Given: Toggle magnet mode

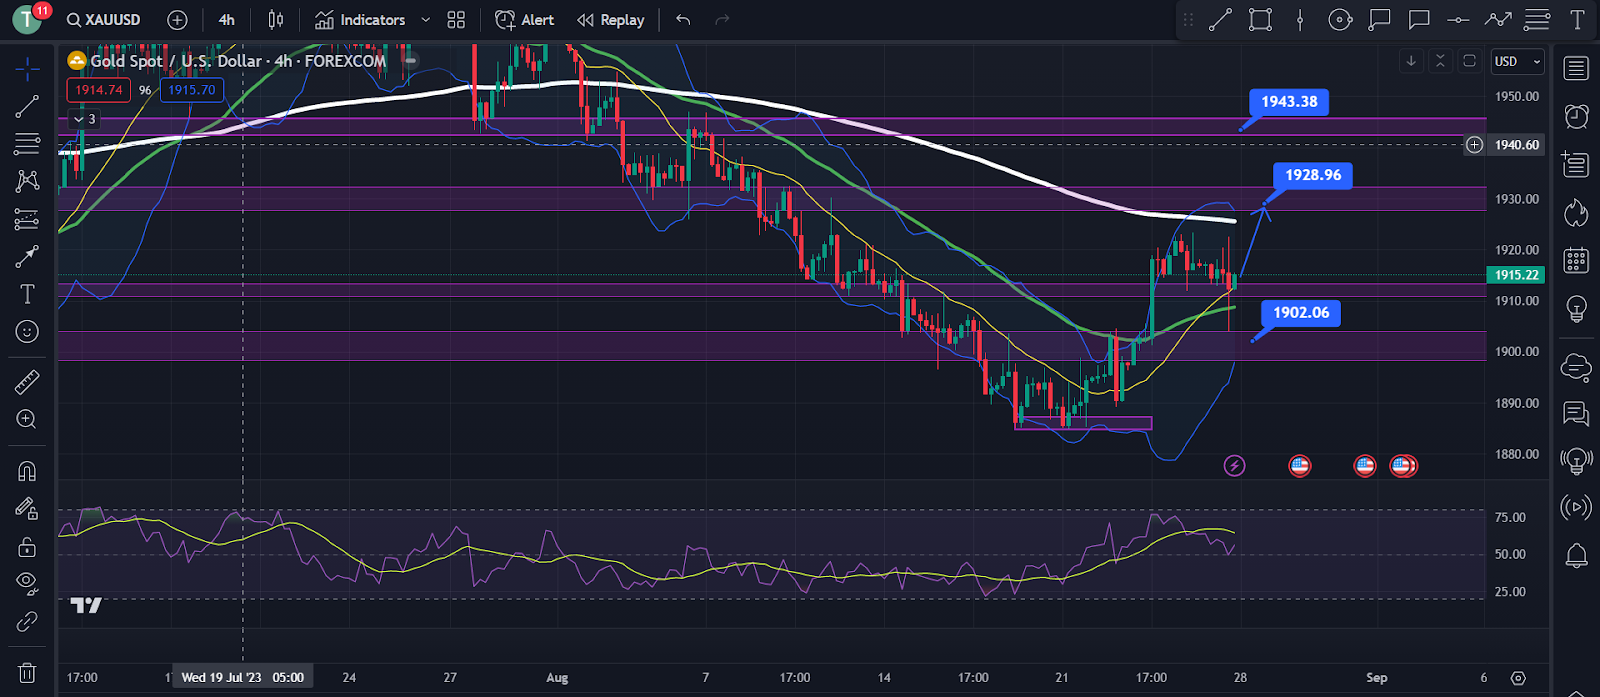Looking at the screenshot, I should 27,471.
